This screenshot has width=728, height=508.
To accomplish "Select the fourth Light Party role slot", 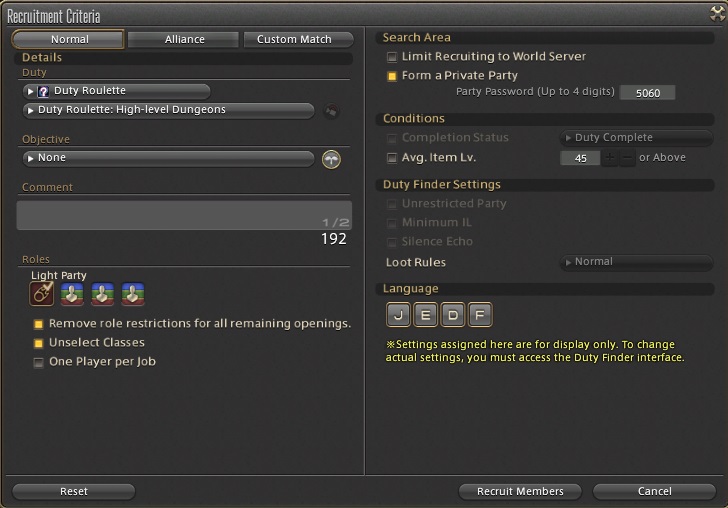I will (133, 294).
